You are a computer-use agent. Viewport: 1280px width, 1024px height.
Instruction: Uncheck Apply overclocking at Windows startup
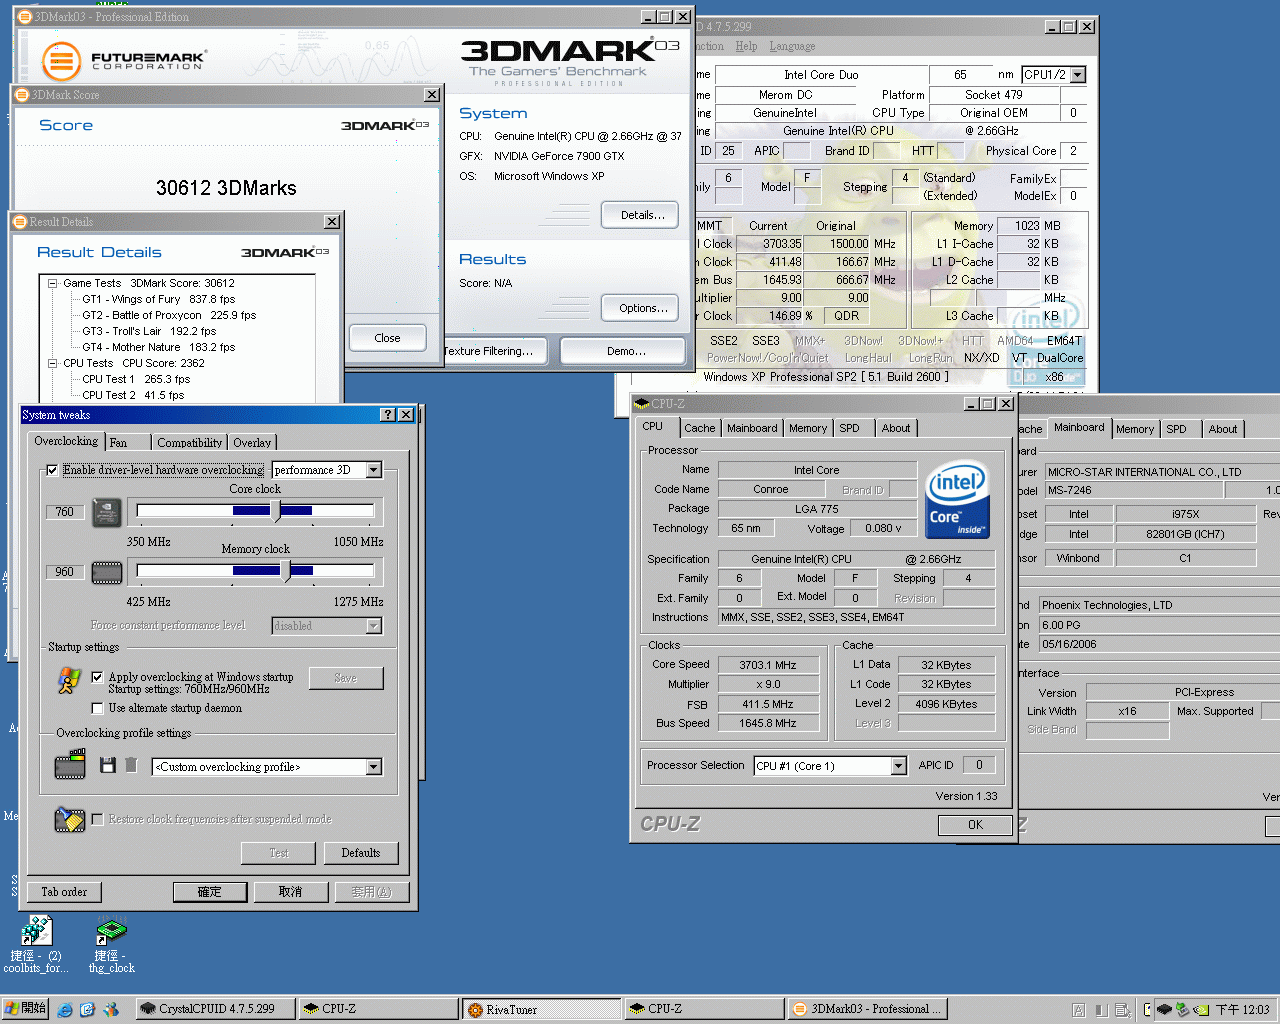[x=97, y=677]
